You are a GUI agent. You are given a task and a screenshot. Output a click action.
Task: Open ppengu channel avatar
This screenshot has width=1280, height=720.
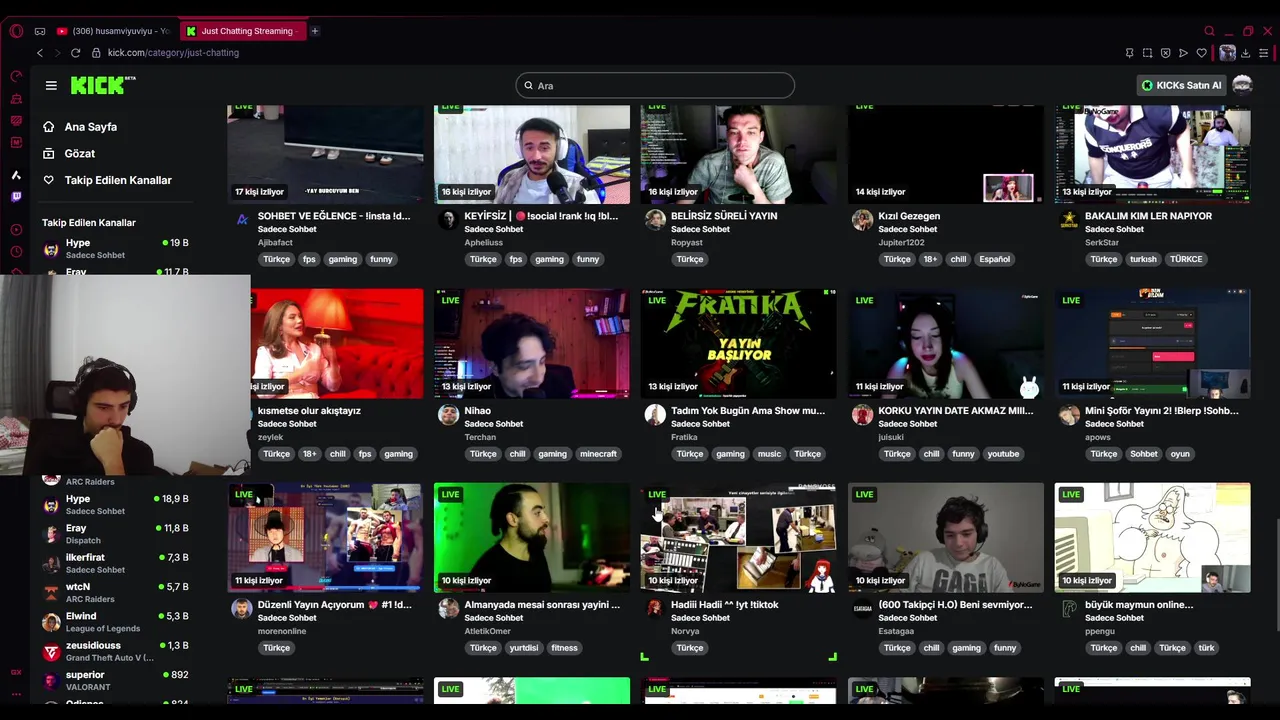click(1069, 609)
